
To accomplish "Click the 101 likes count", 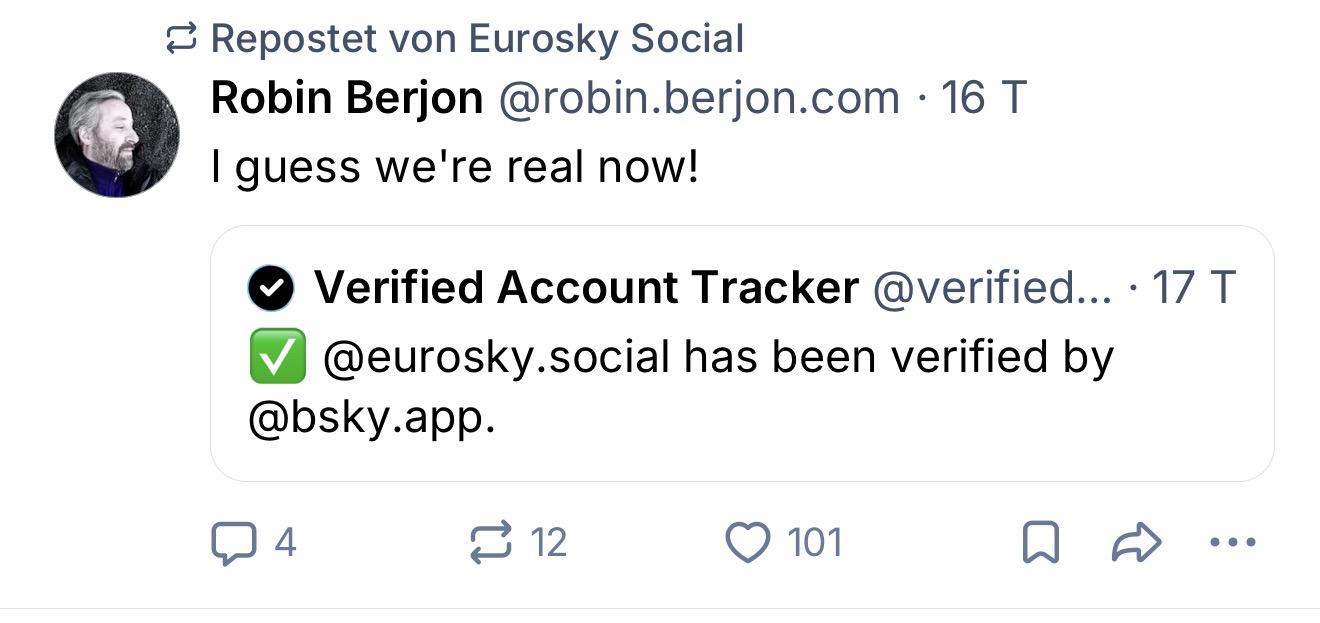I will tap(815, 543).
